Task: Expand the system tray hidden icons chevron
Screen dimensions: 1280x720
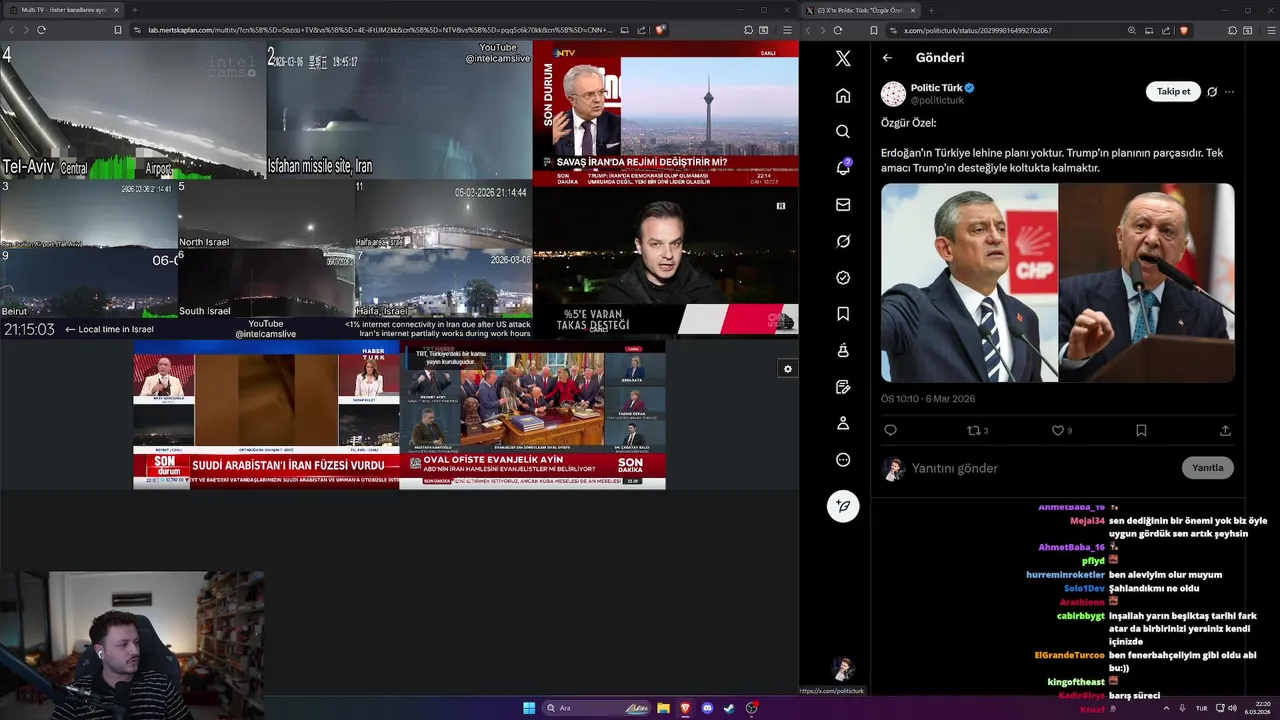Action: [x=1166, y=708]
